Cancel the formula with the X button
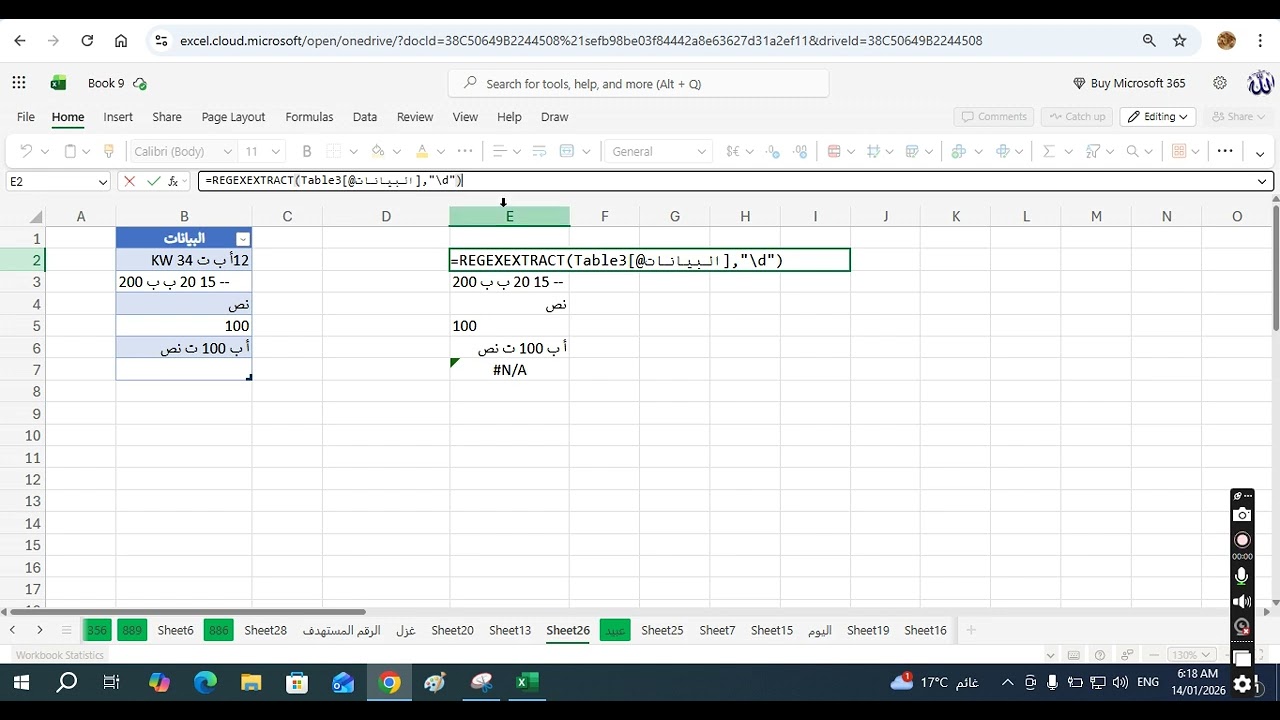Viewport: 1280px width, 720px height. pyautogui.click(x=129, y=181)
